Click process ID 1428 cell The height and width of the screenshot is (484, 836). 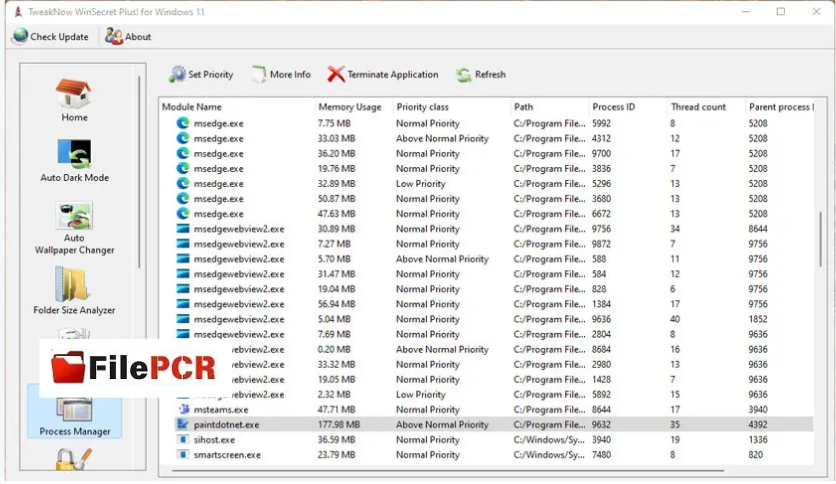tap(601, 380)
